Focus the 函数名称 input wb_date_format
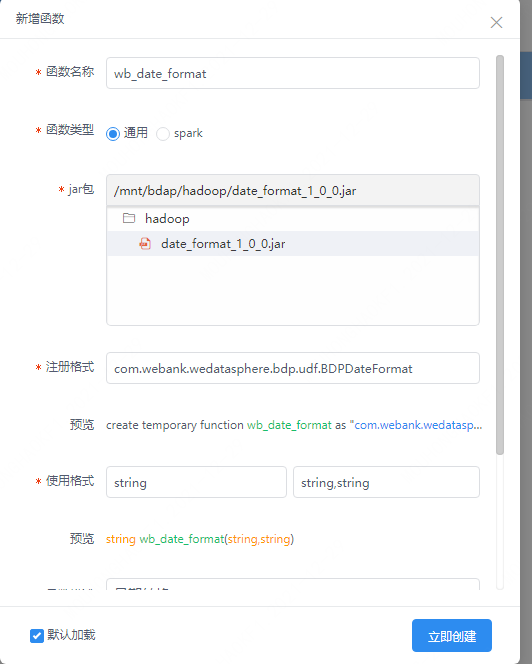Image resolution: width=532 pixels, height=664 pixels. [x=293, y=73]
